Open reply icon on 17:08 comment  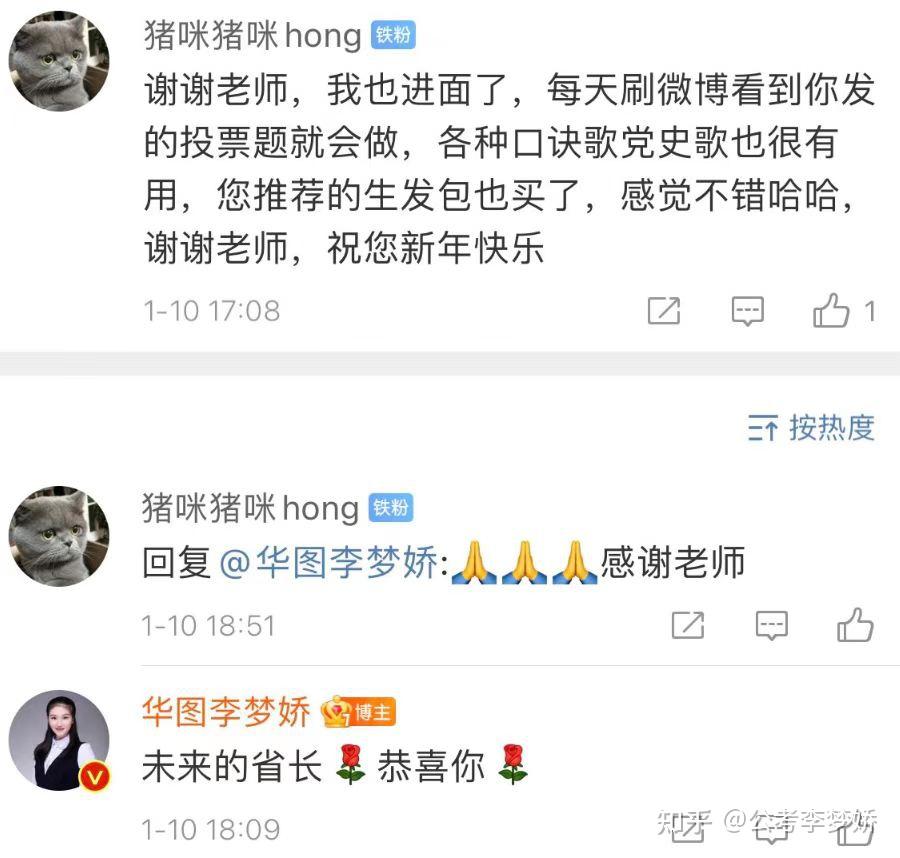pos(747,311)
